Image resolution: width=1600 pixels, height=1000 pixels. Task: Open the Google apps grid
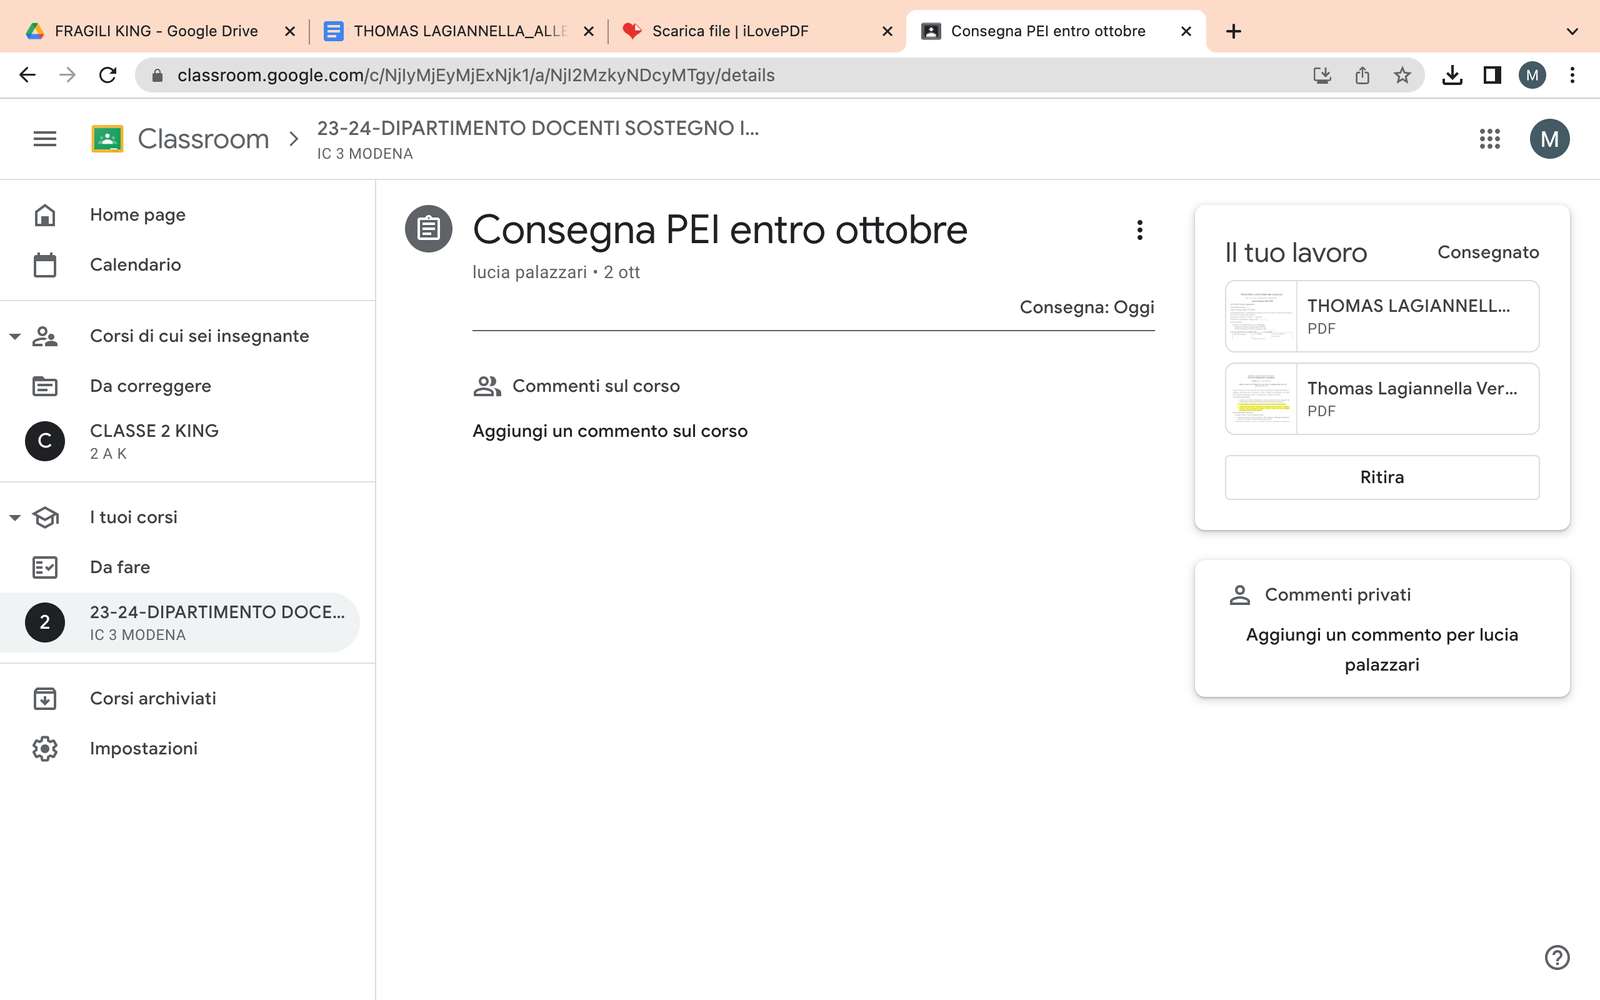pyautogui.click(x=1490, y=139)
